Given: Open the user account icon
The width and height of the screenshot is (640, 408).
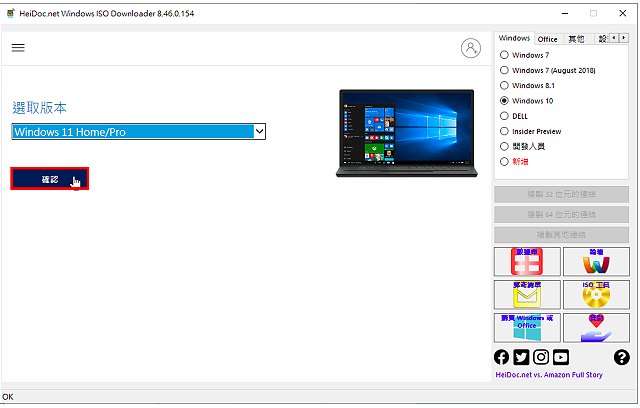Looking at the screenshot, I should tap(471, 48).
